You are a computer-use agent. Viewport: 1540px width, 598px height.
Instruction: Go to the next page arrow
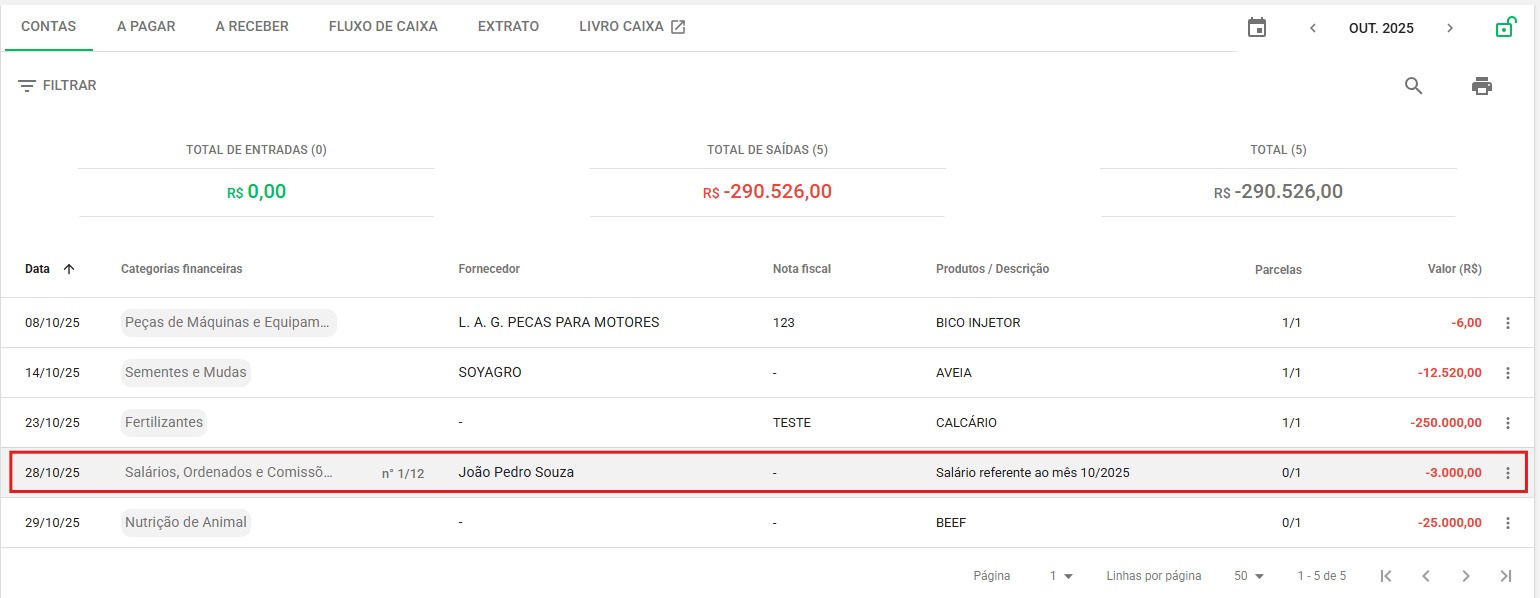[1466, 576]
